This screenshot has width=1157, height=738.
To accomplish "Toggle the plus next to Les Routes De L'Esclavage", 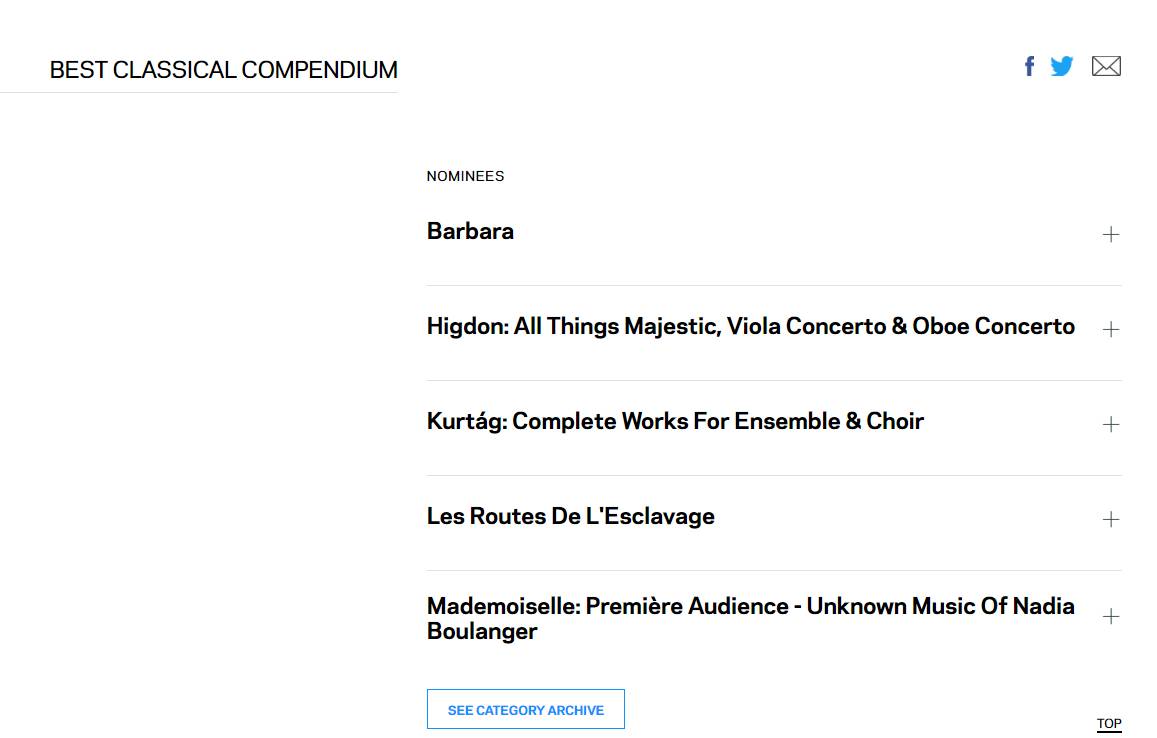I will (x=1111, y=520).
